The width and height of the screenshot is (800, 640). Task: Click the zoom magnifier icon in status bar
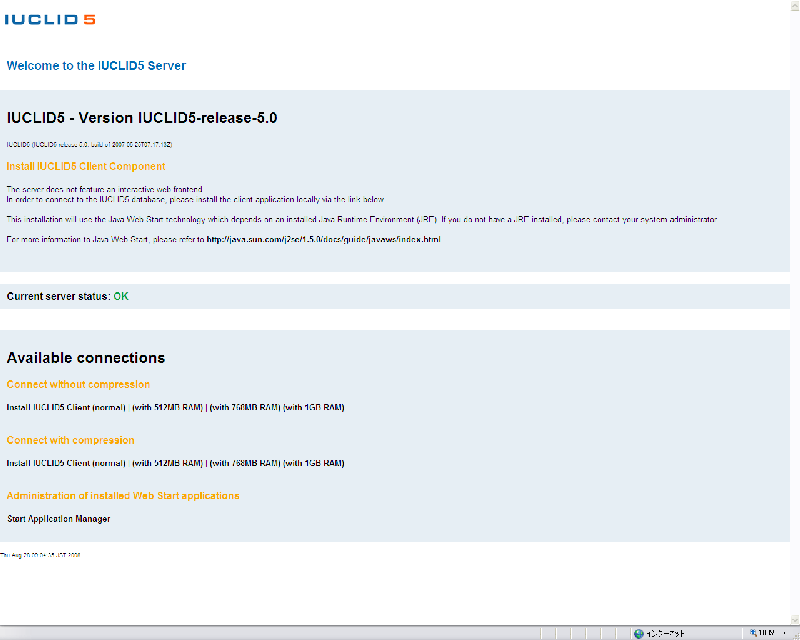[x=753, y=633]
